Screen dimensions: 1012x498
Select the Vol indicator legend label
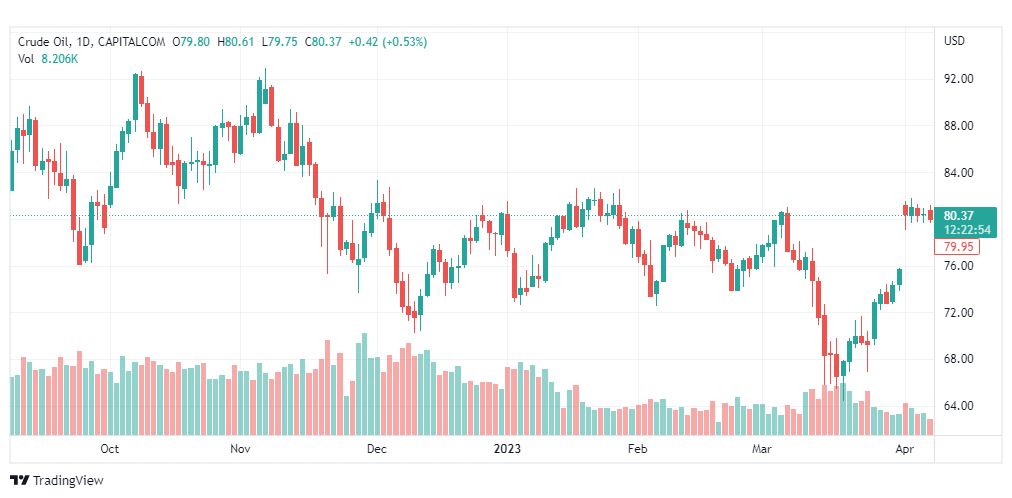[26, 59]
